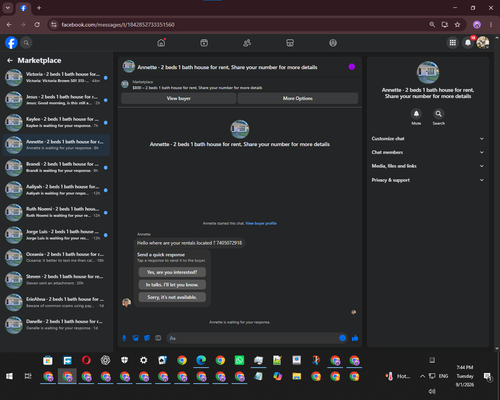Screen dimensions: 500x400
Task: Open browser zoom magnifier in address bar
Action: [x=432, y=25]
